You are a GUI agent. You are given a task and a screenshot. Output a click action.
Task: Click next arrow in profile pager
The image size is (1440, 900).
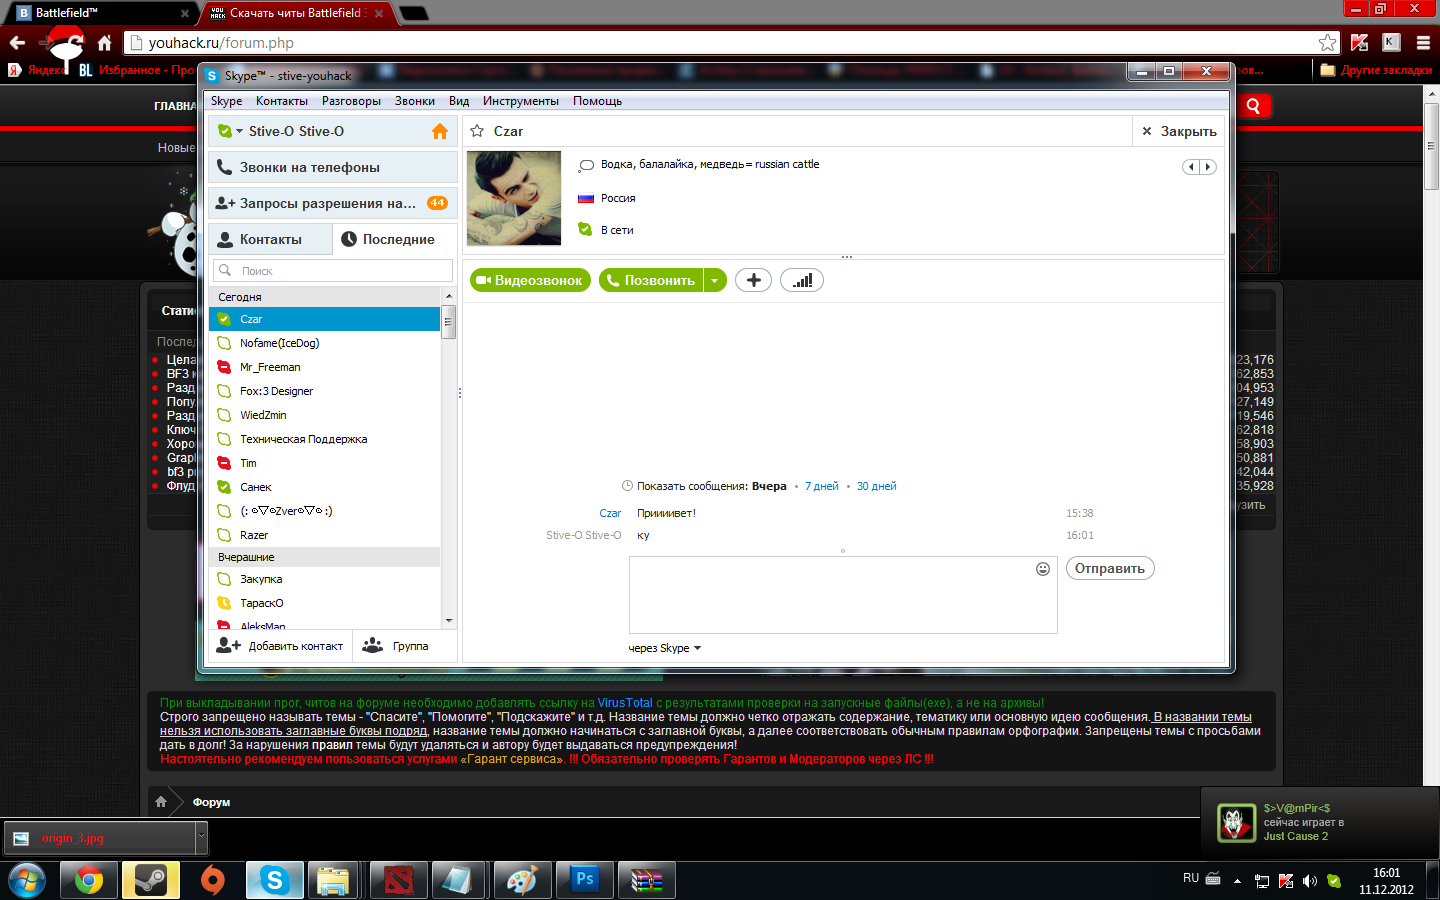point(1208,167)
